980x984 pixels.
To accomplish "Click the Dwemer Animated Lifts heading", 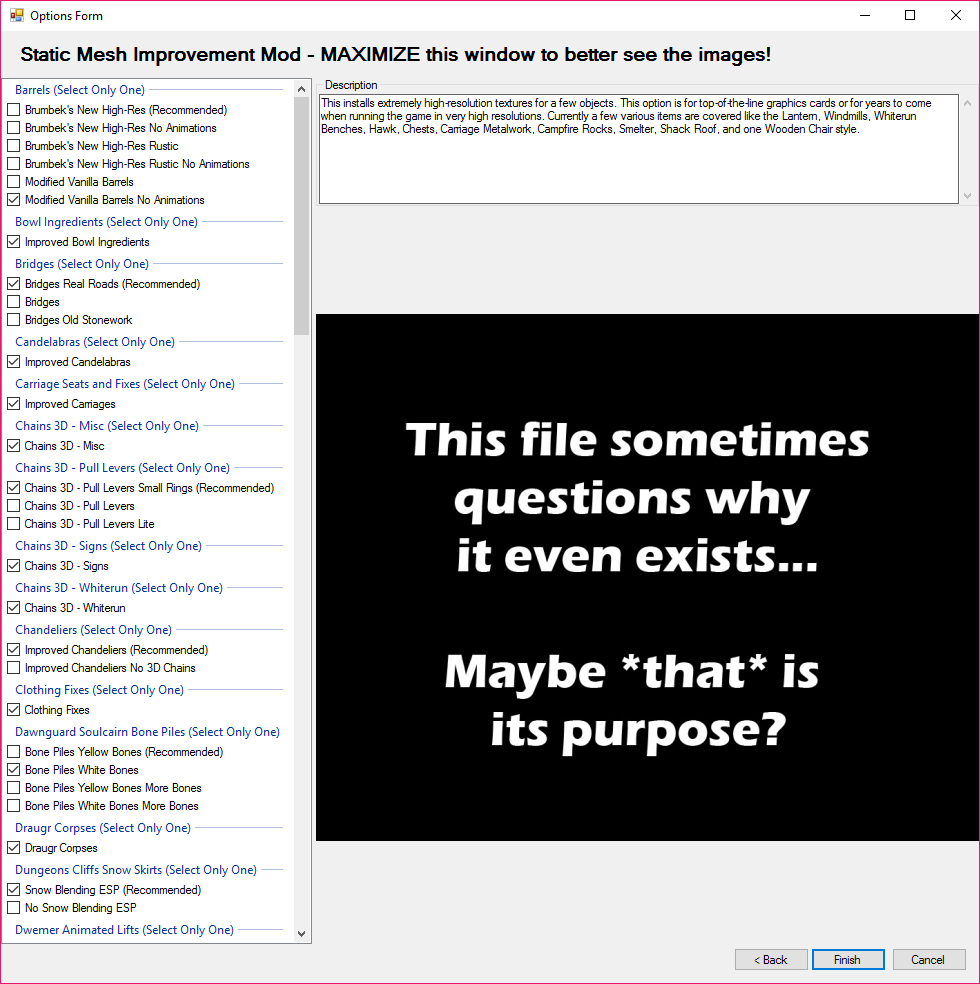I will click(124, 930).
